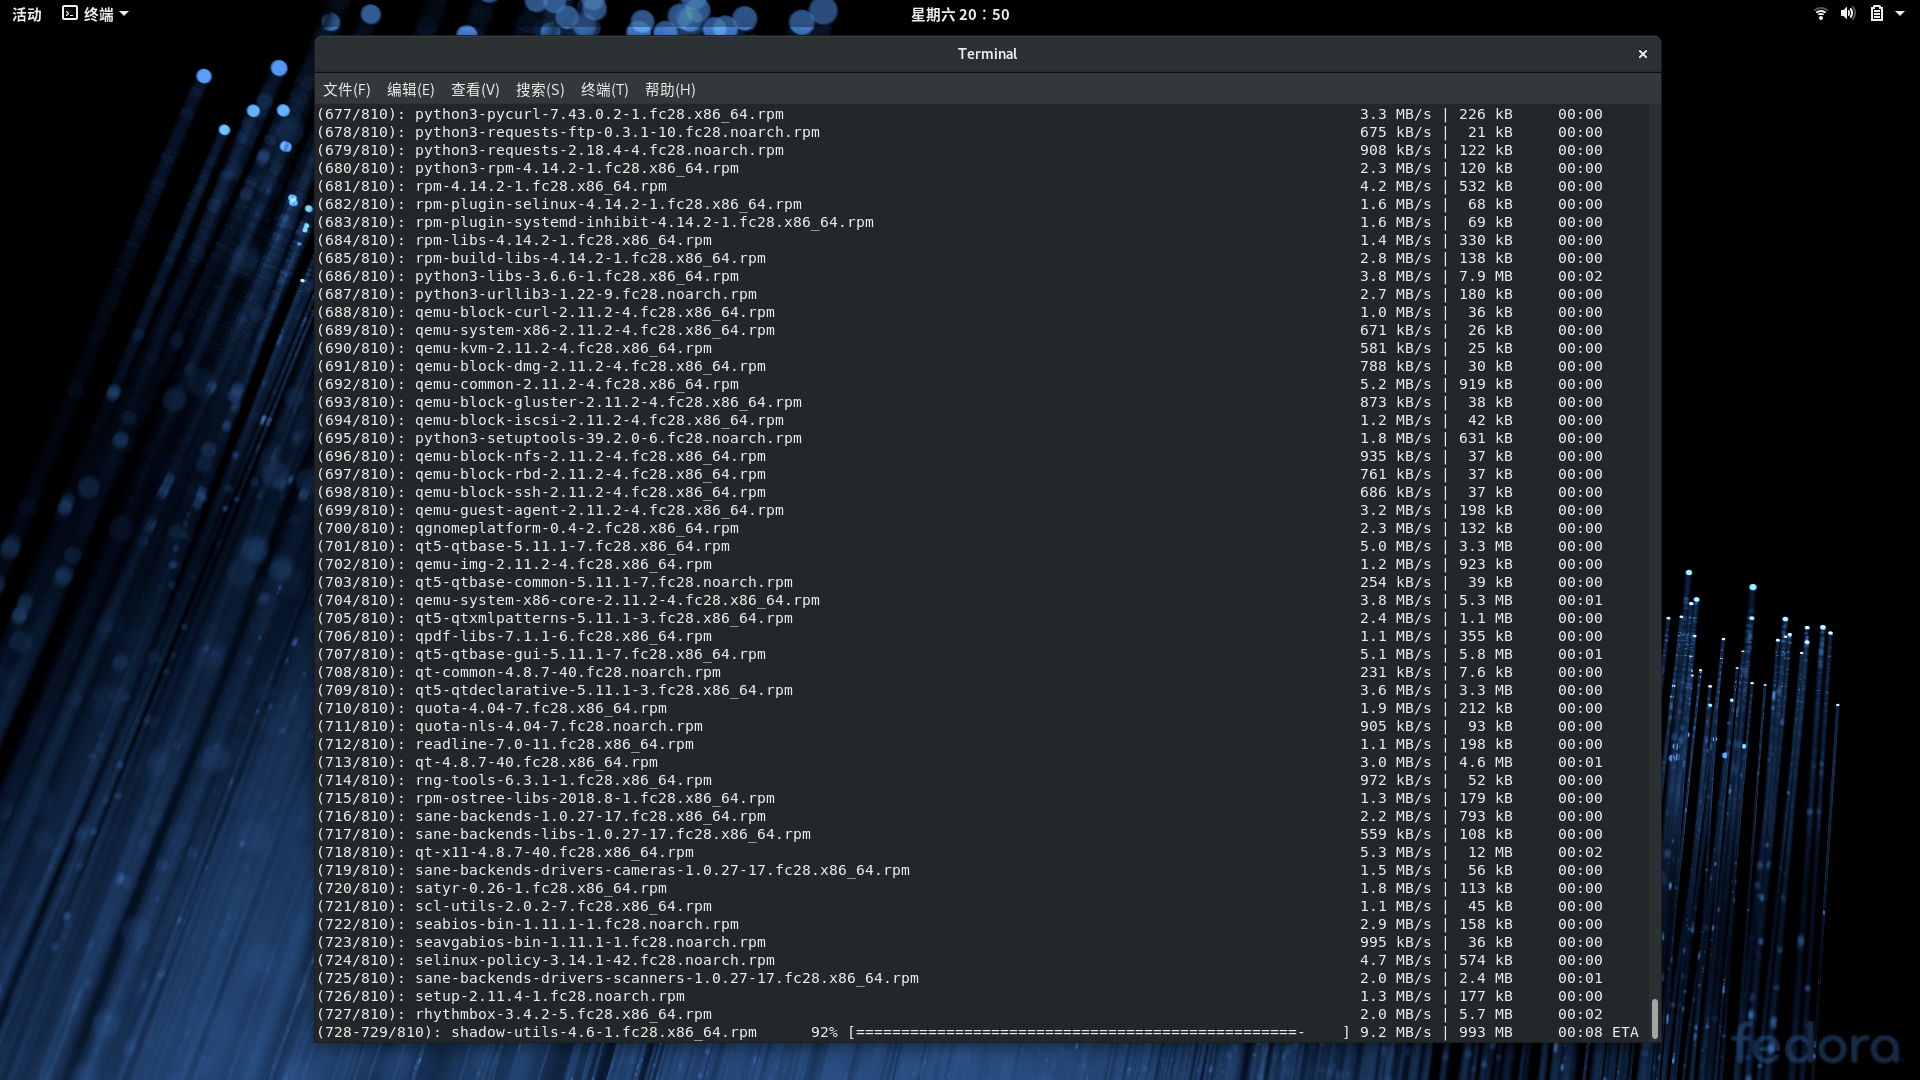Open the 查看(V) menu

tap(475, 90)
